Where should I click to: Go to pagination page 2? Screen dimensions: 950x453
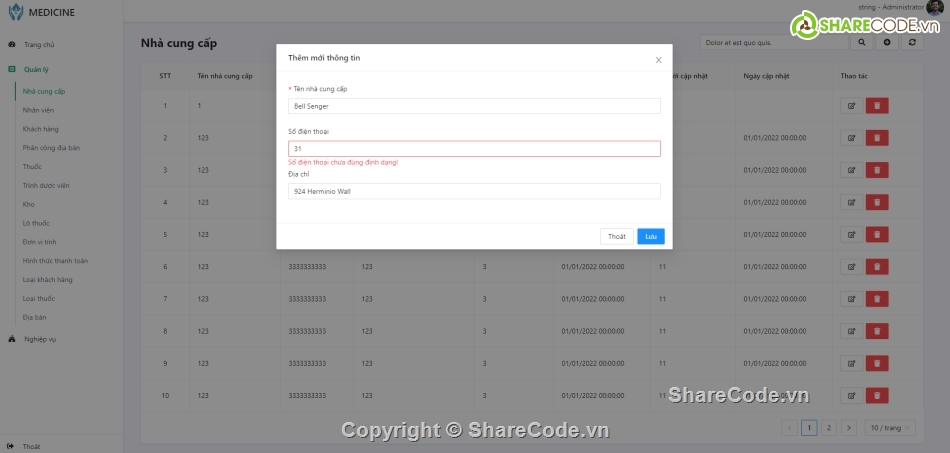click(x=829, y=428)
